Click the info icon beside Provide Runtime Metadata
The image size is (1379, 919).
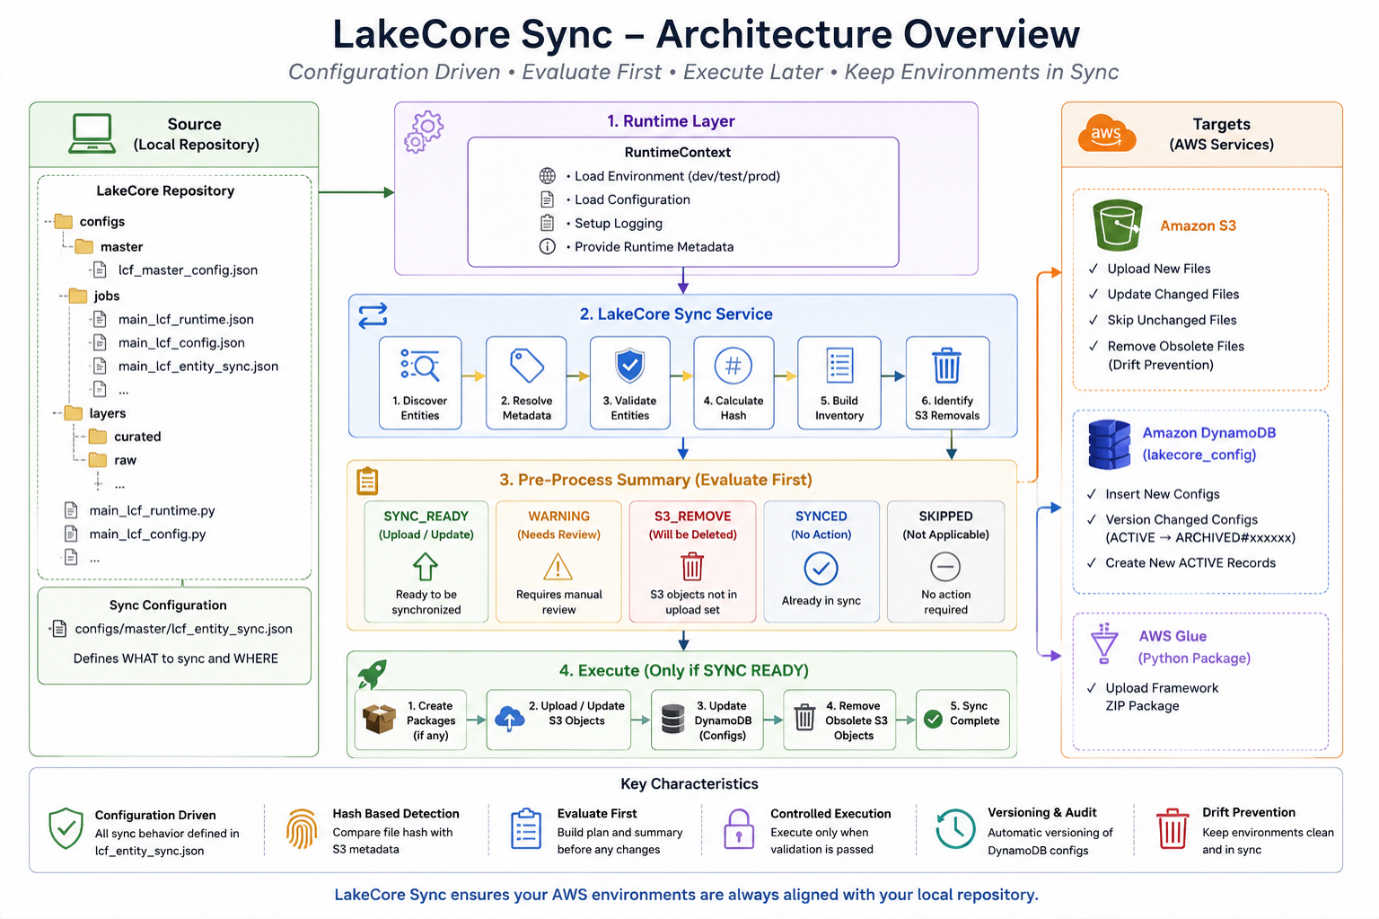(x=547, y=246)
